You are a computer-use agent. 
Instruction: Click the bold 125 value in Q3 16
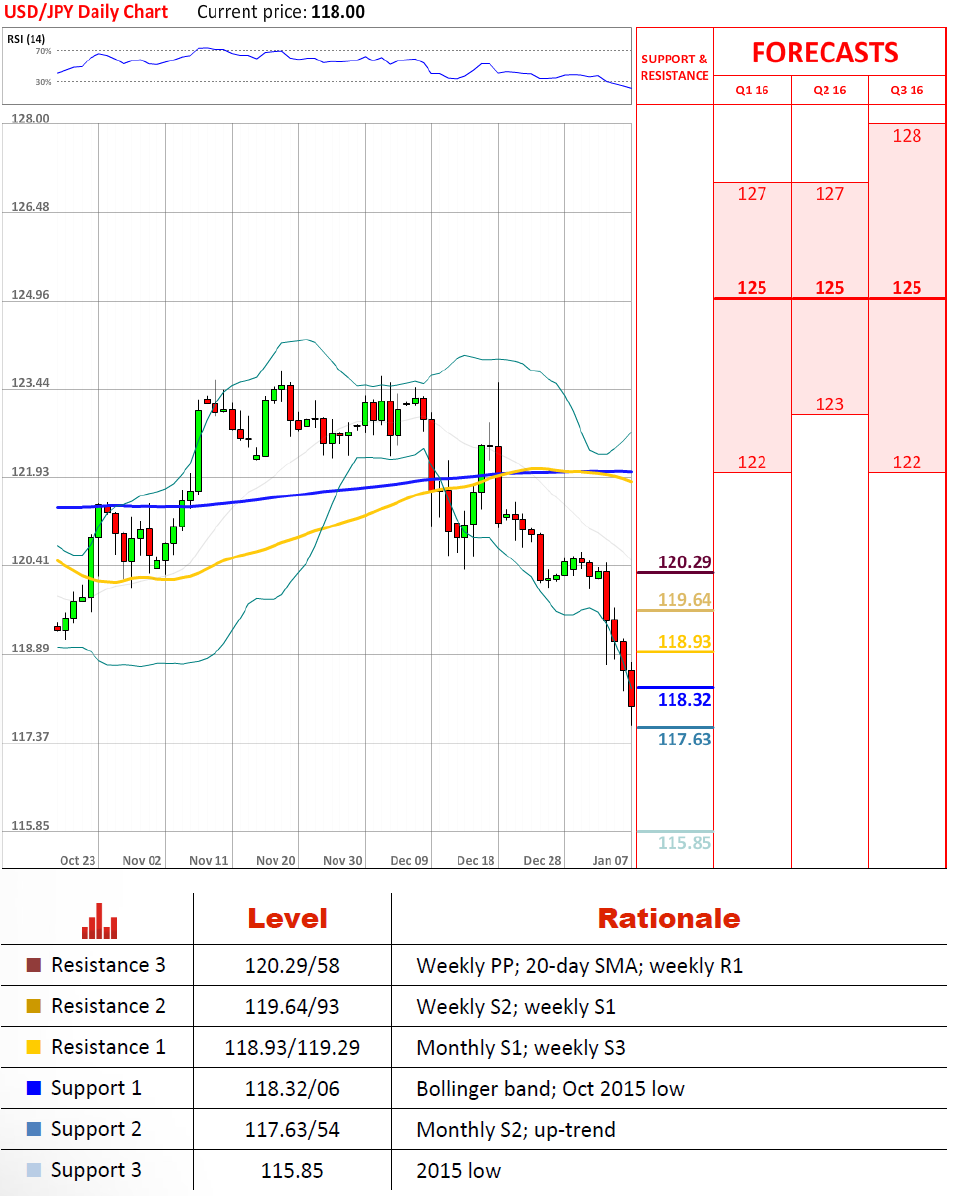(x=907, y=288)
